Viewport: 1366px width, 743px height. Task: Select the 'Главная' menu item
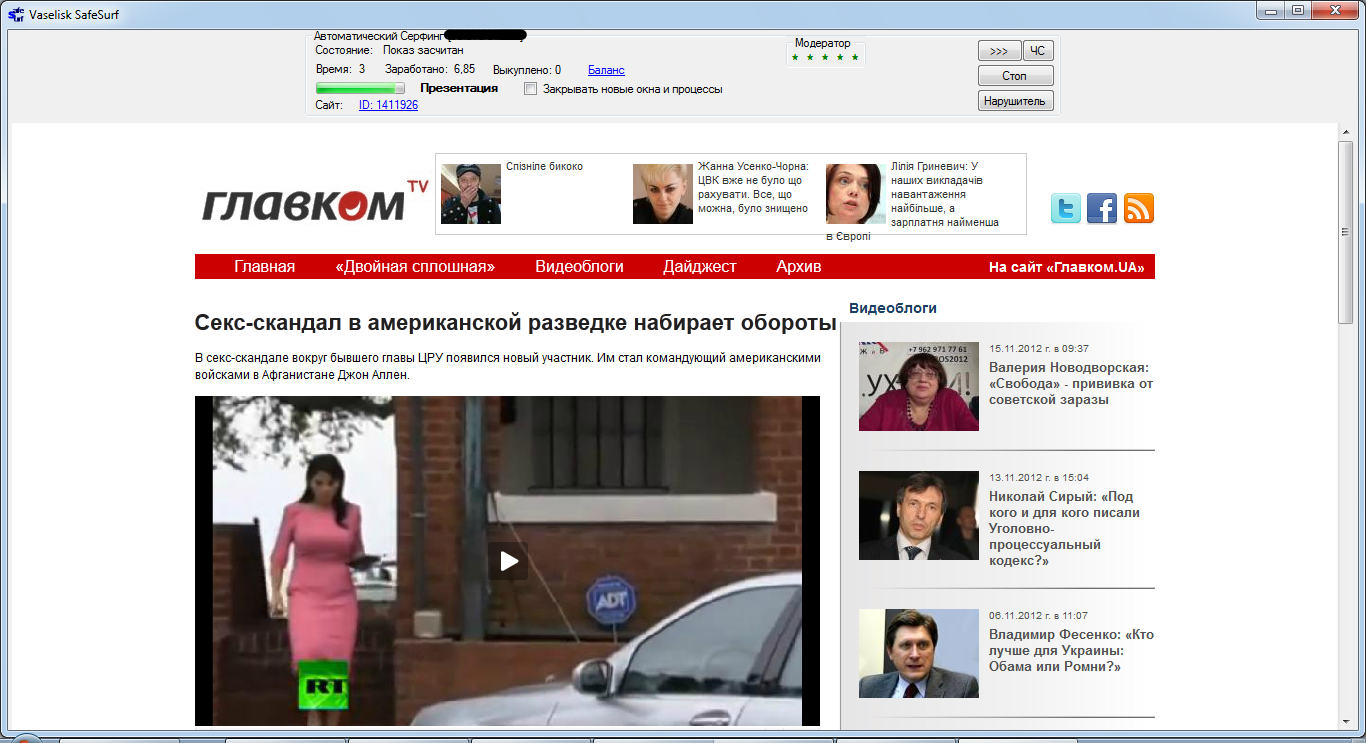pyautogui.click(x=265, y=267)
